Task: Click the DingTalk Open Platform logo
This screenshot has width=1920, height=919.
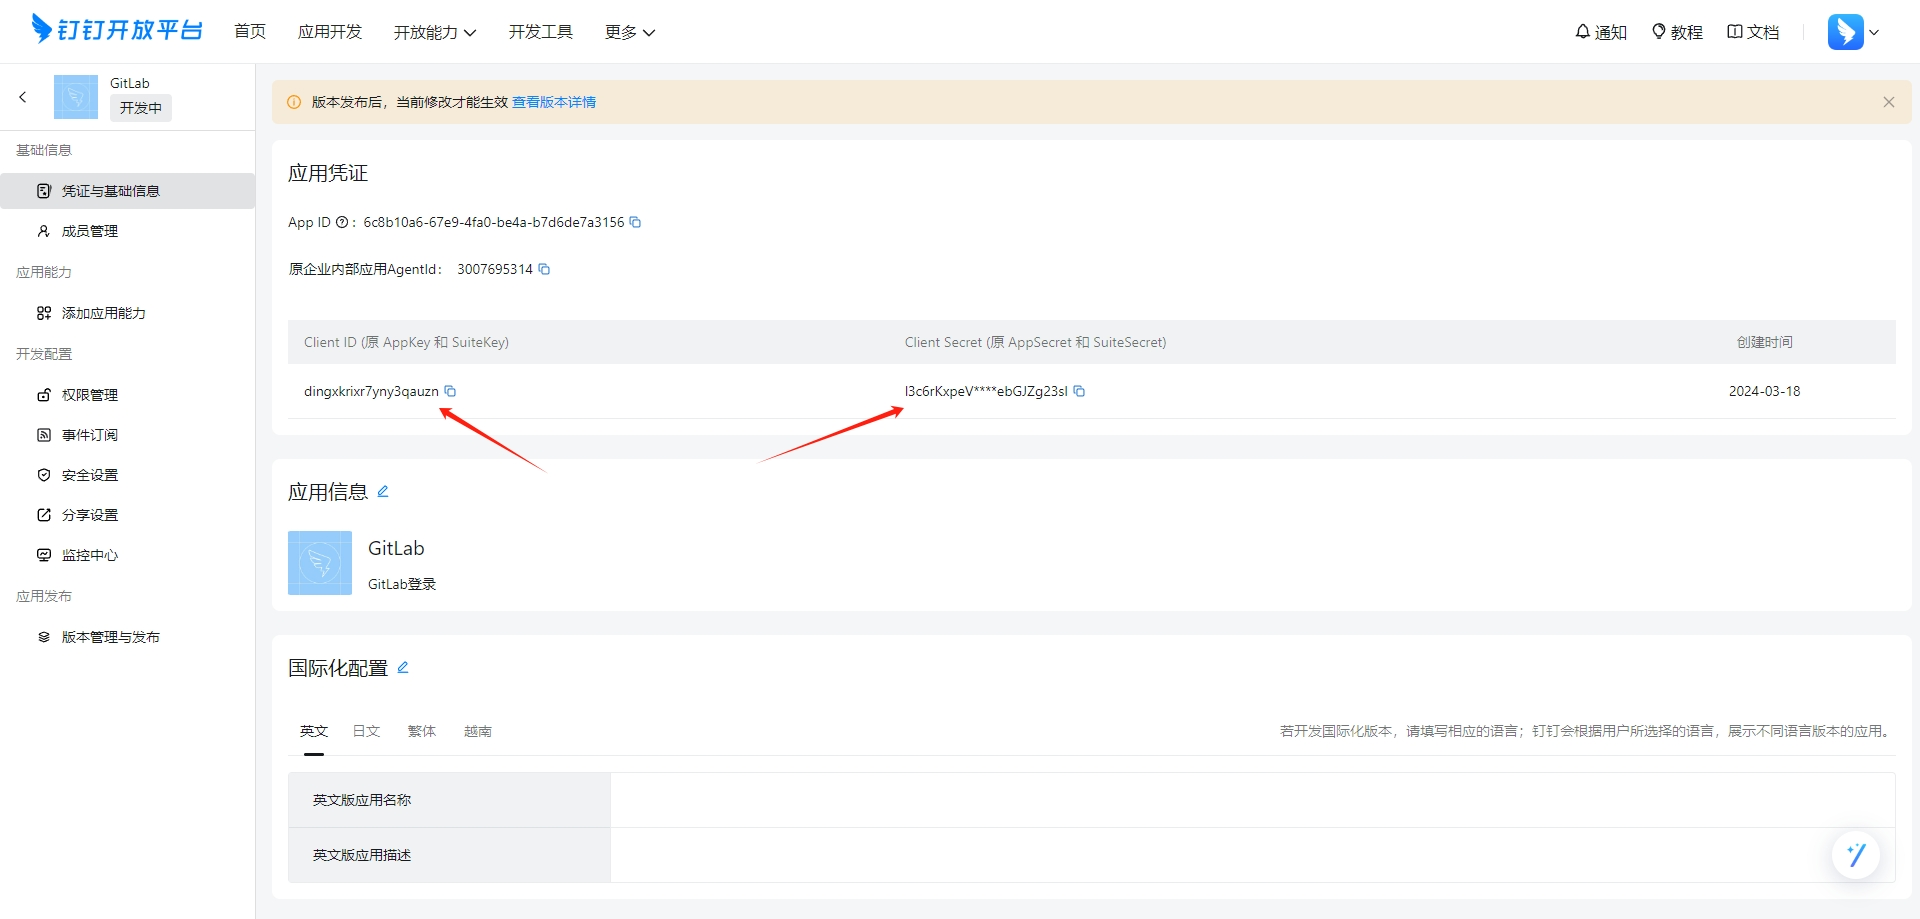Action: [117, 30]
